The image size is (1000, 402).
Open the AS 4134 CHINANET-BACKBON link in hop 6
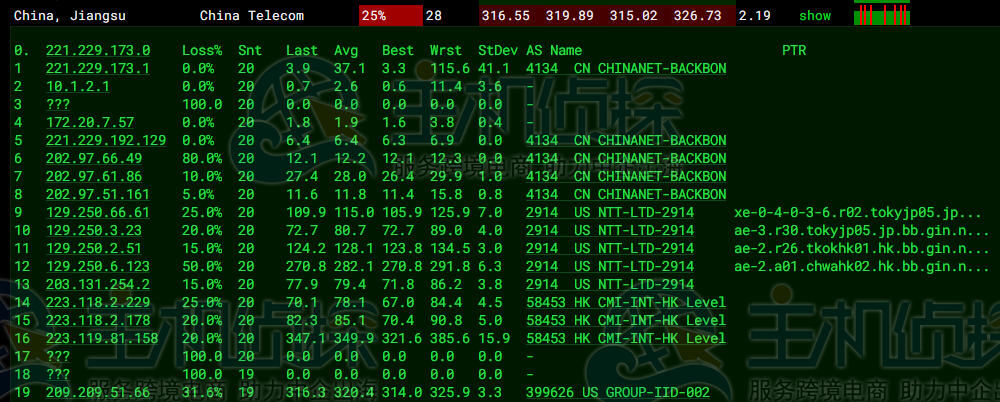point(626,158)
